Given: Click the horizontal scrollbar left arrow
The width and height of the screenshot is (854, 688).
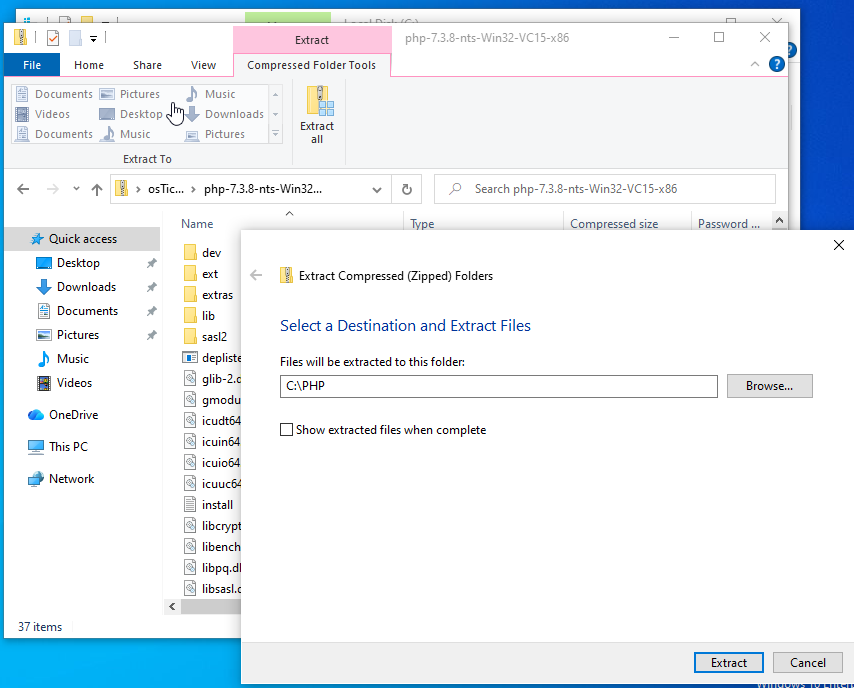Looking at the screenshot, I should (172, 606).
